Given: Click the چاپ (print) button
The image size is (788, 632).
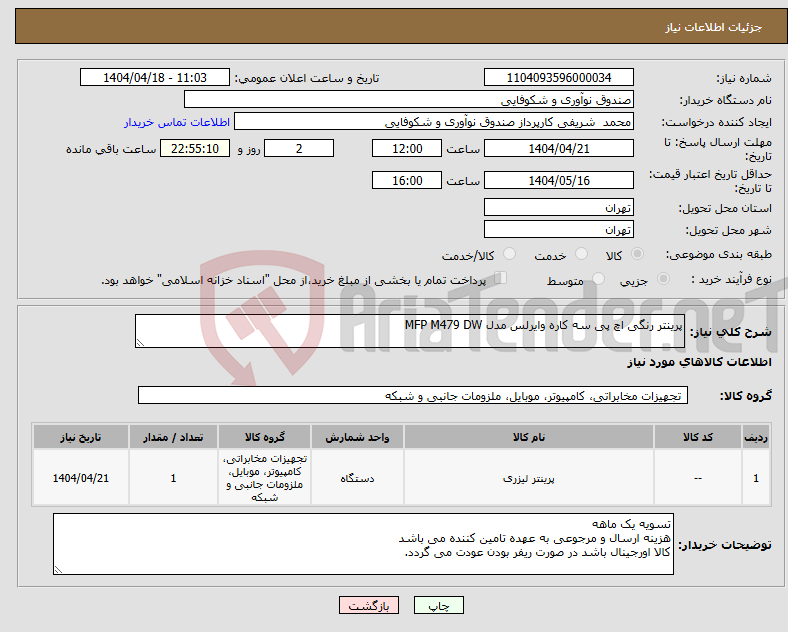Looking at the screenshot, I should tap(439, 605).
